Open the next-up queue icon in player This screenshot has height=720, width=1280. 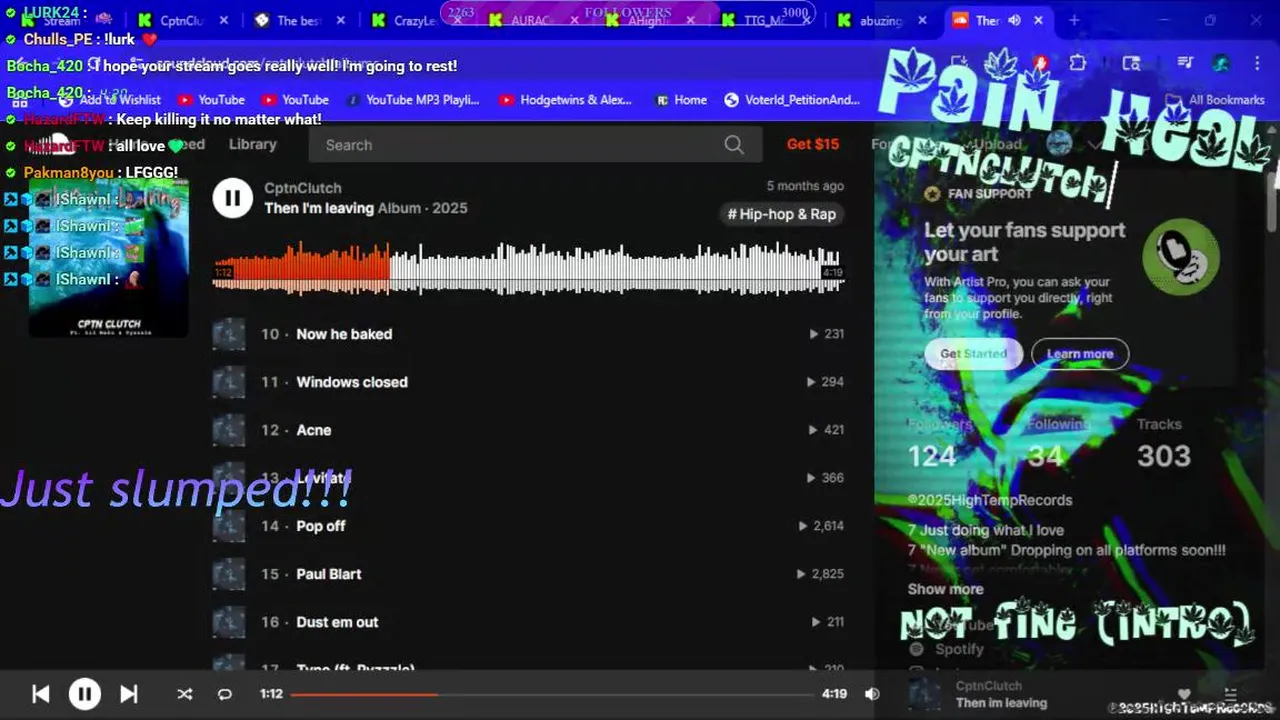click(1231, 694)
